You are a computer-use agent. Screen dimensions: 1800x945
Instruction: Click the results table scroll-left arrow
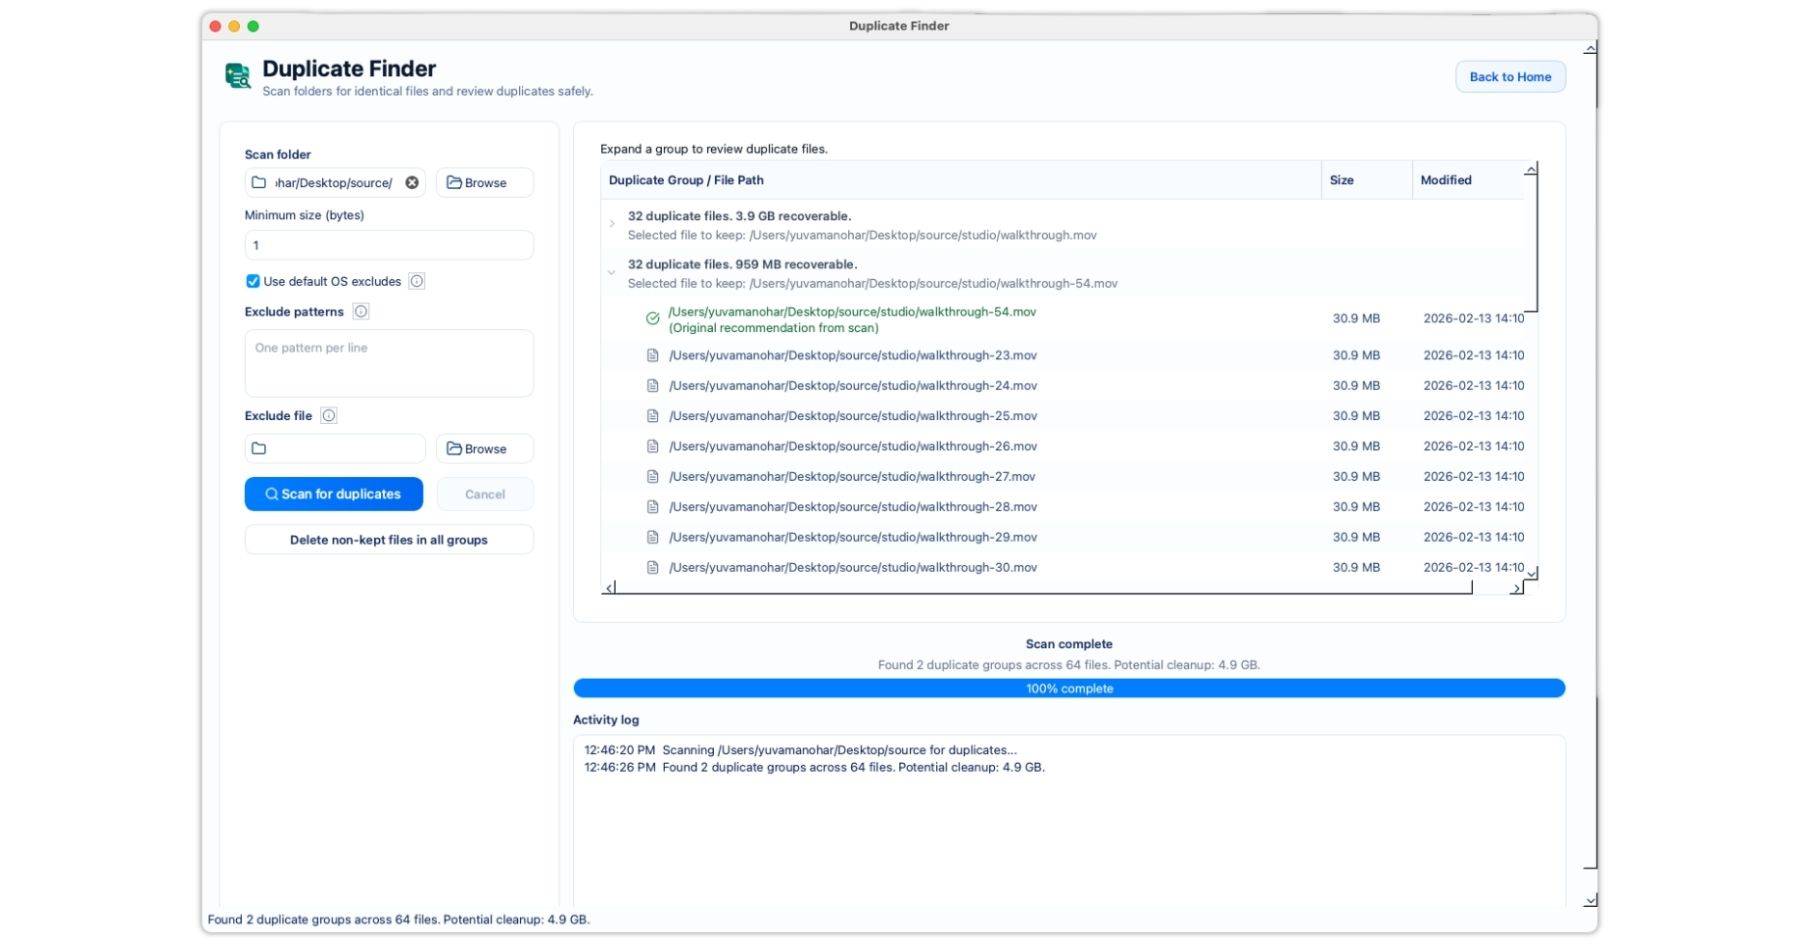(609, 588)
